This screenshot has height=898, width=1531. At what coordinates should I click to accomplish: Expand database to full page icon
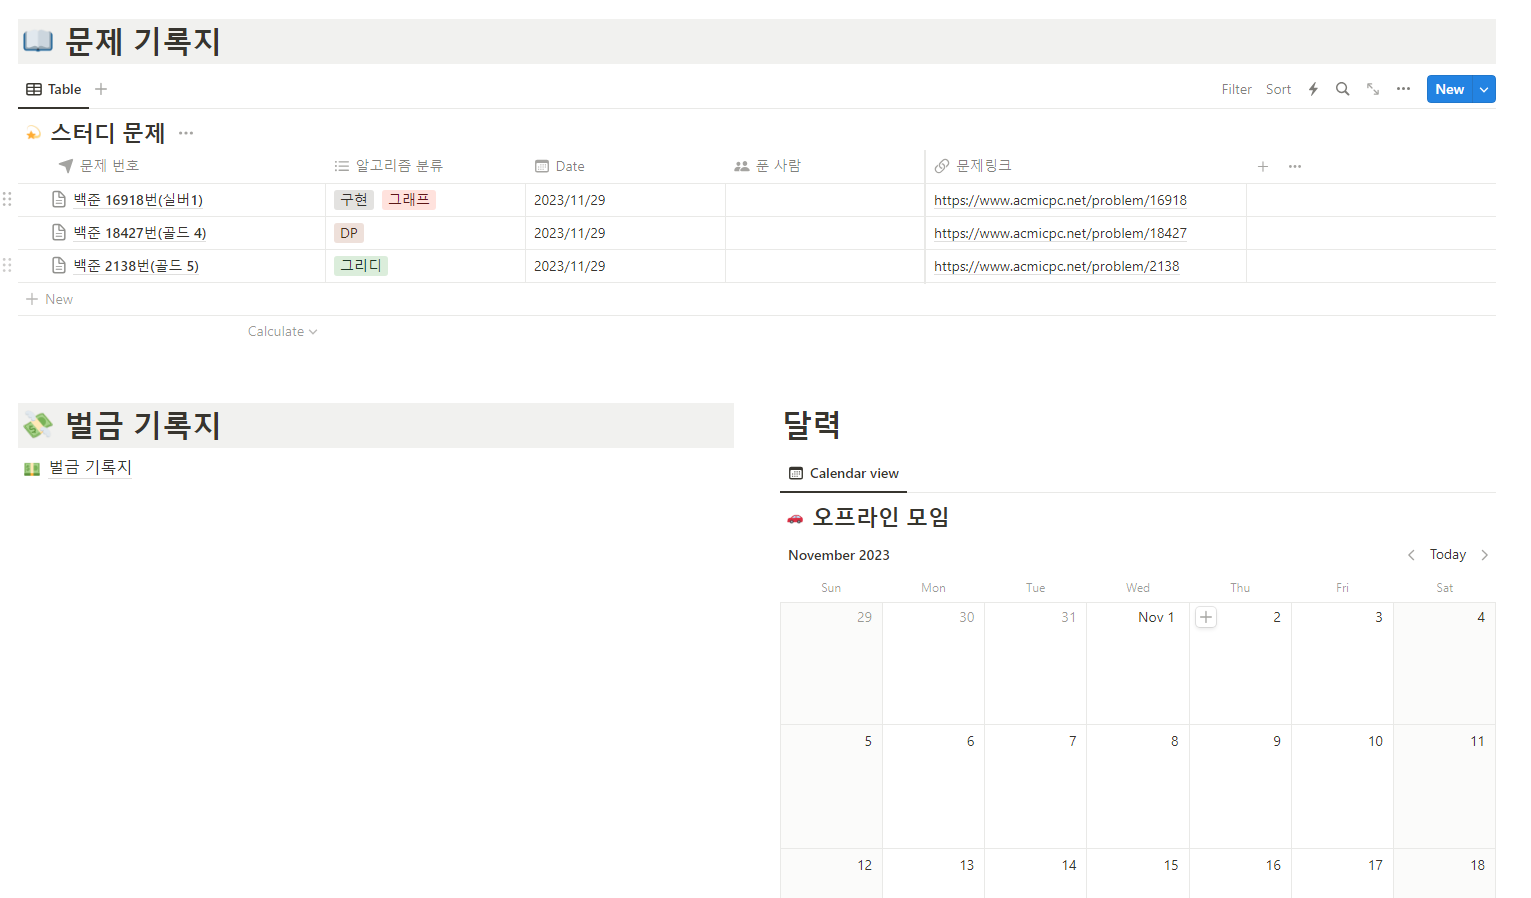tap(1373, 89)
